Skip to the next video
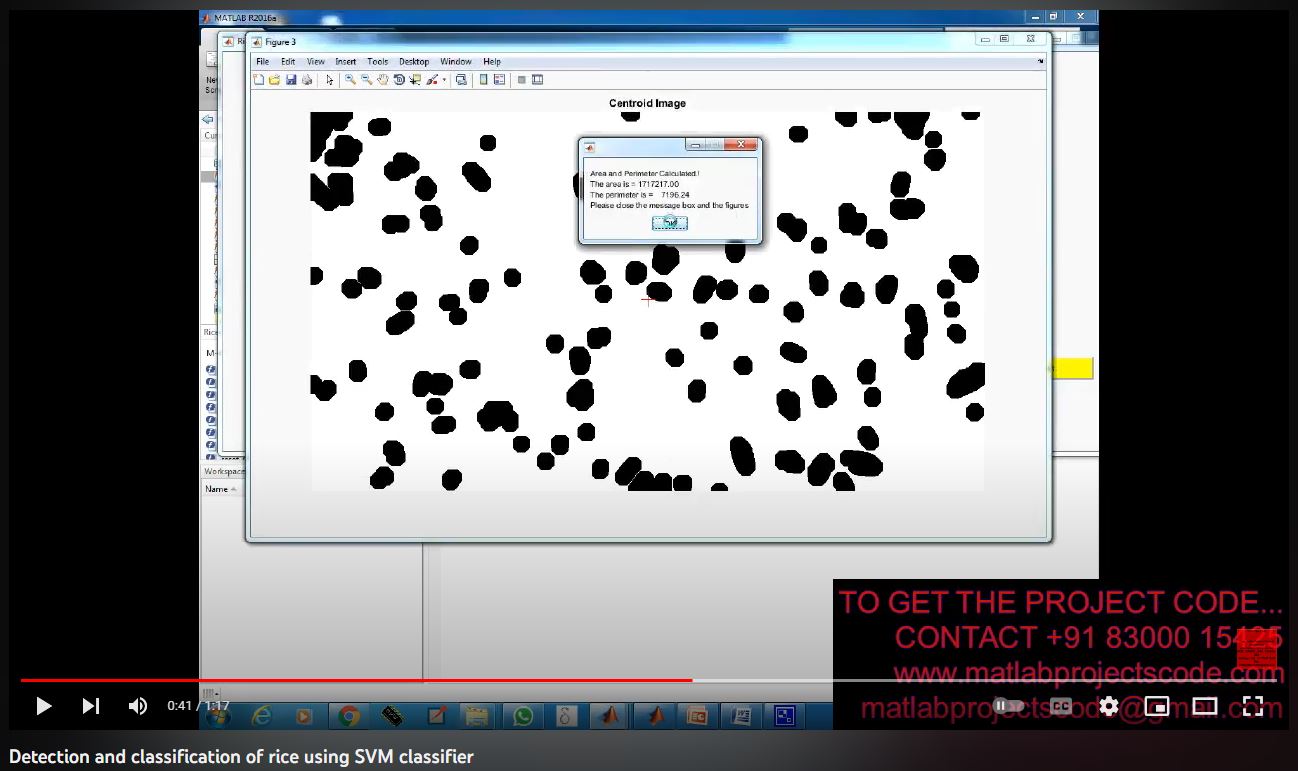The image size is (1298, 771). click(90, 706)
